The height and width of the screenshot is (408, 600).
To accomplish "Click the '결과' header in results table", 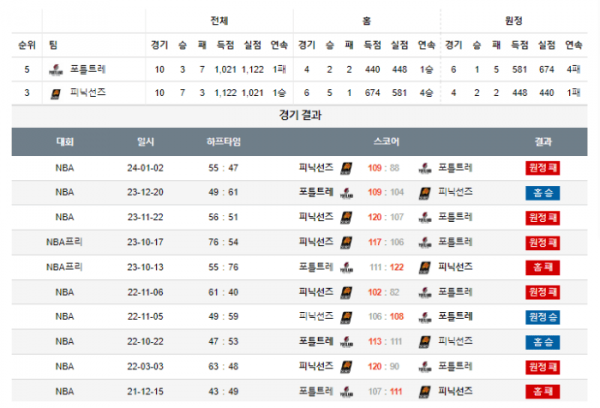I will point(543,142).
